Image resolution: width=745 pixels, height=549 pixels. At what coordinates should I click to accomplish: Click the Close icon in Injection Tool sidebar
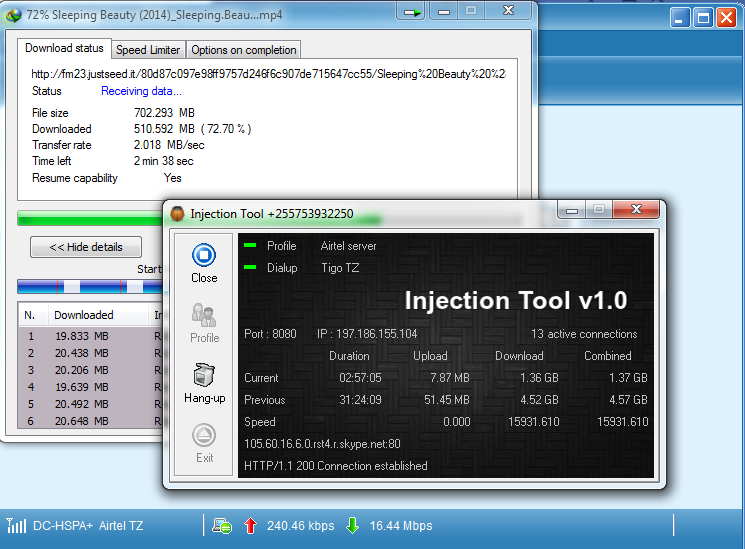204,254
